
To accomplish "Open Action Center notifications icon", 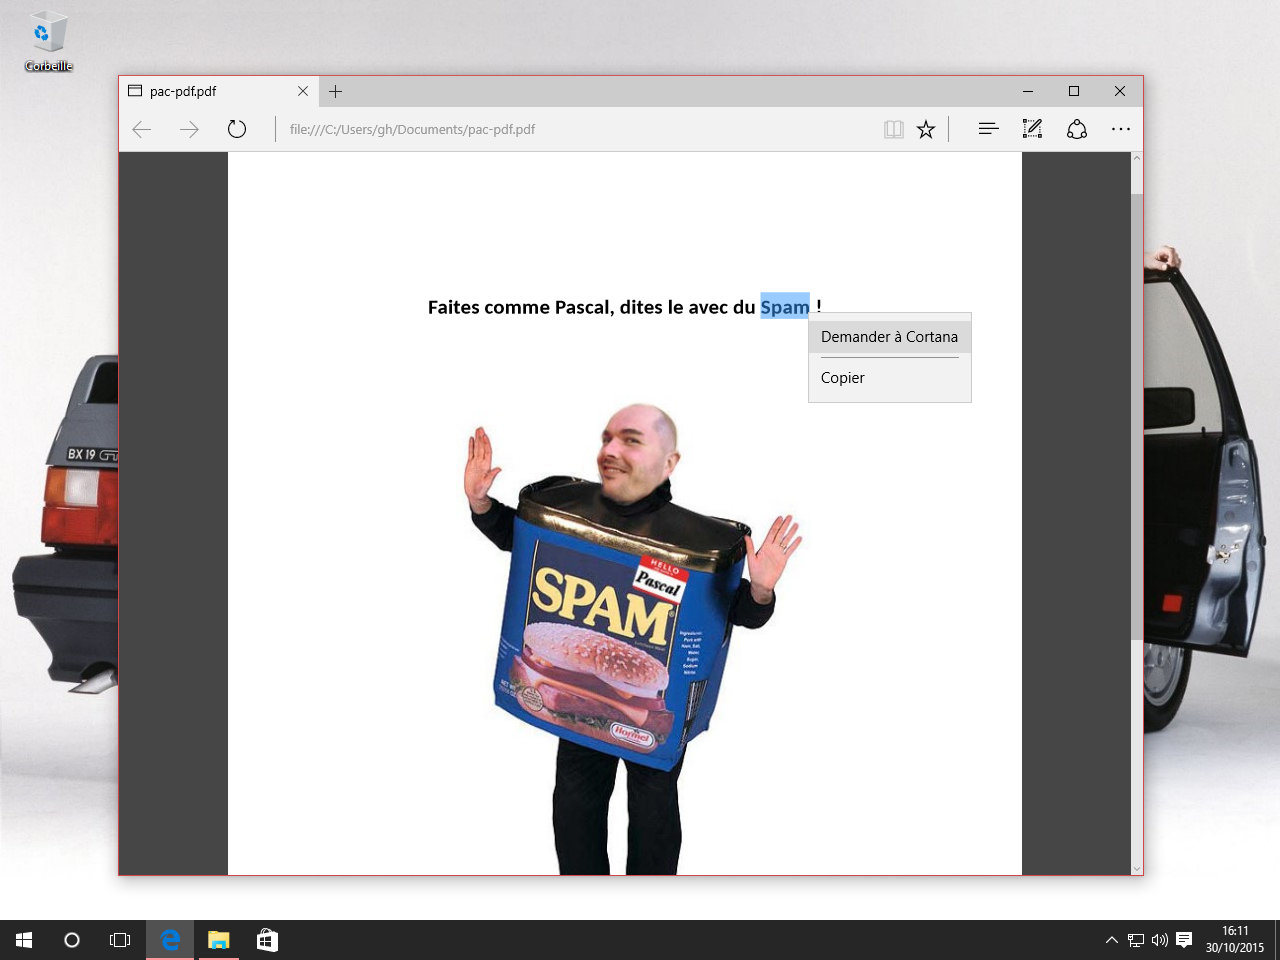I will pyautogui.click(x=1184, y=940).
